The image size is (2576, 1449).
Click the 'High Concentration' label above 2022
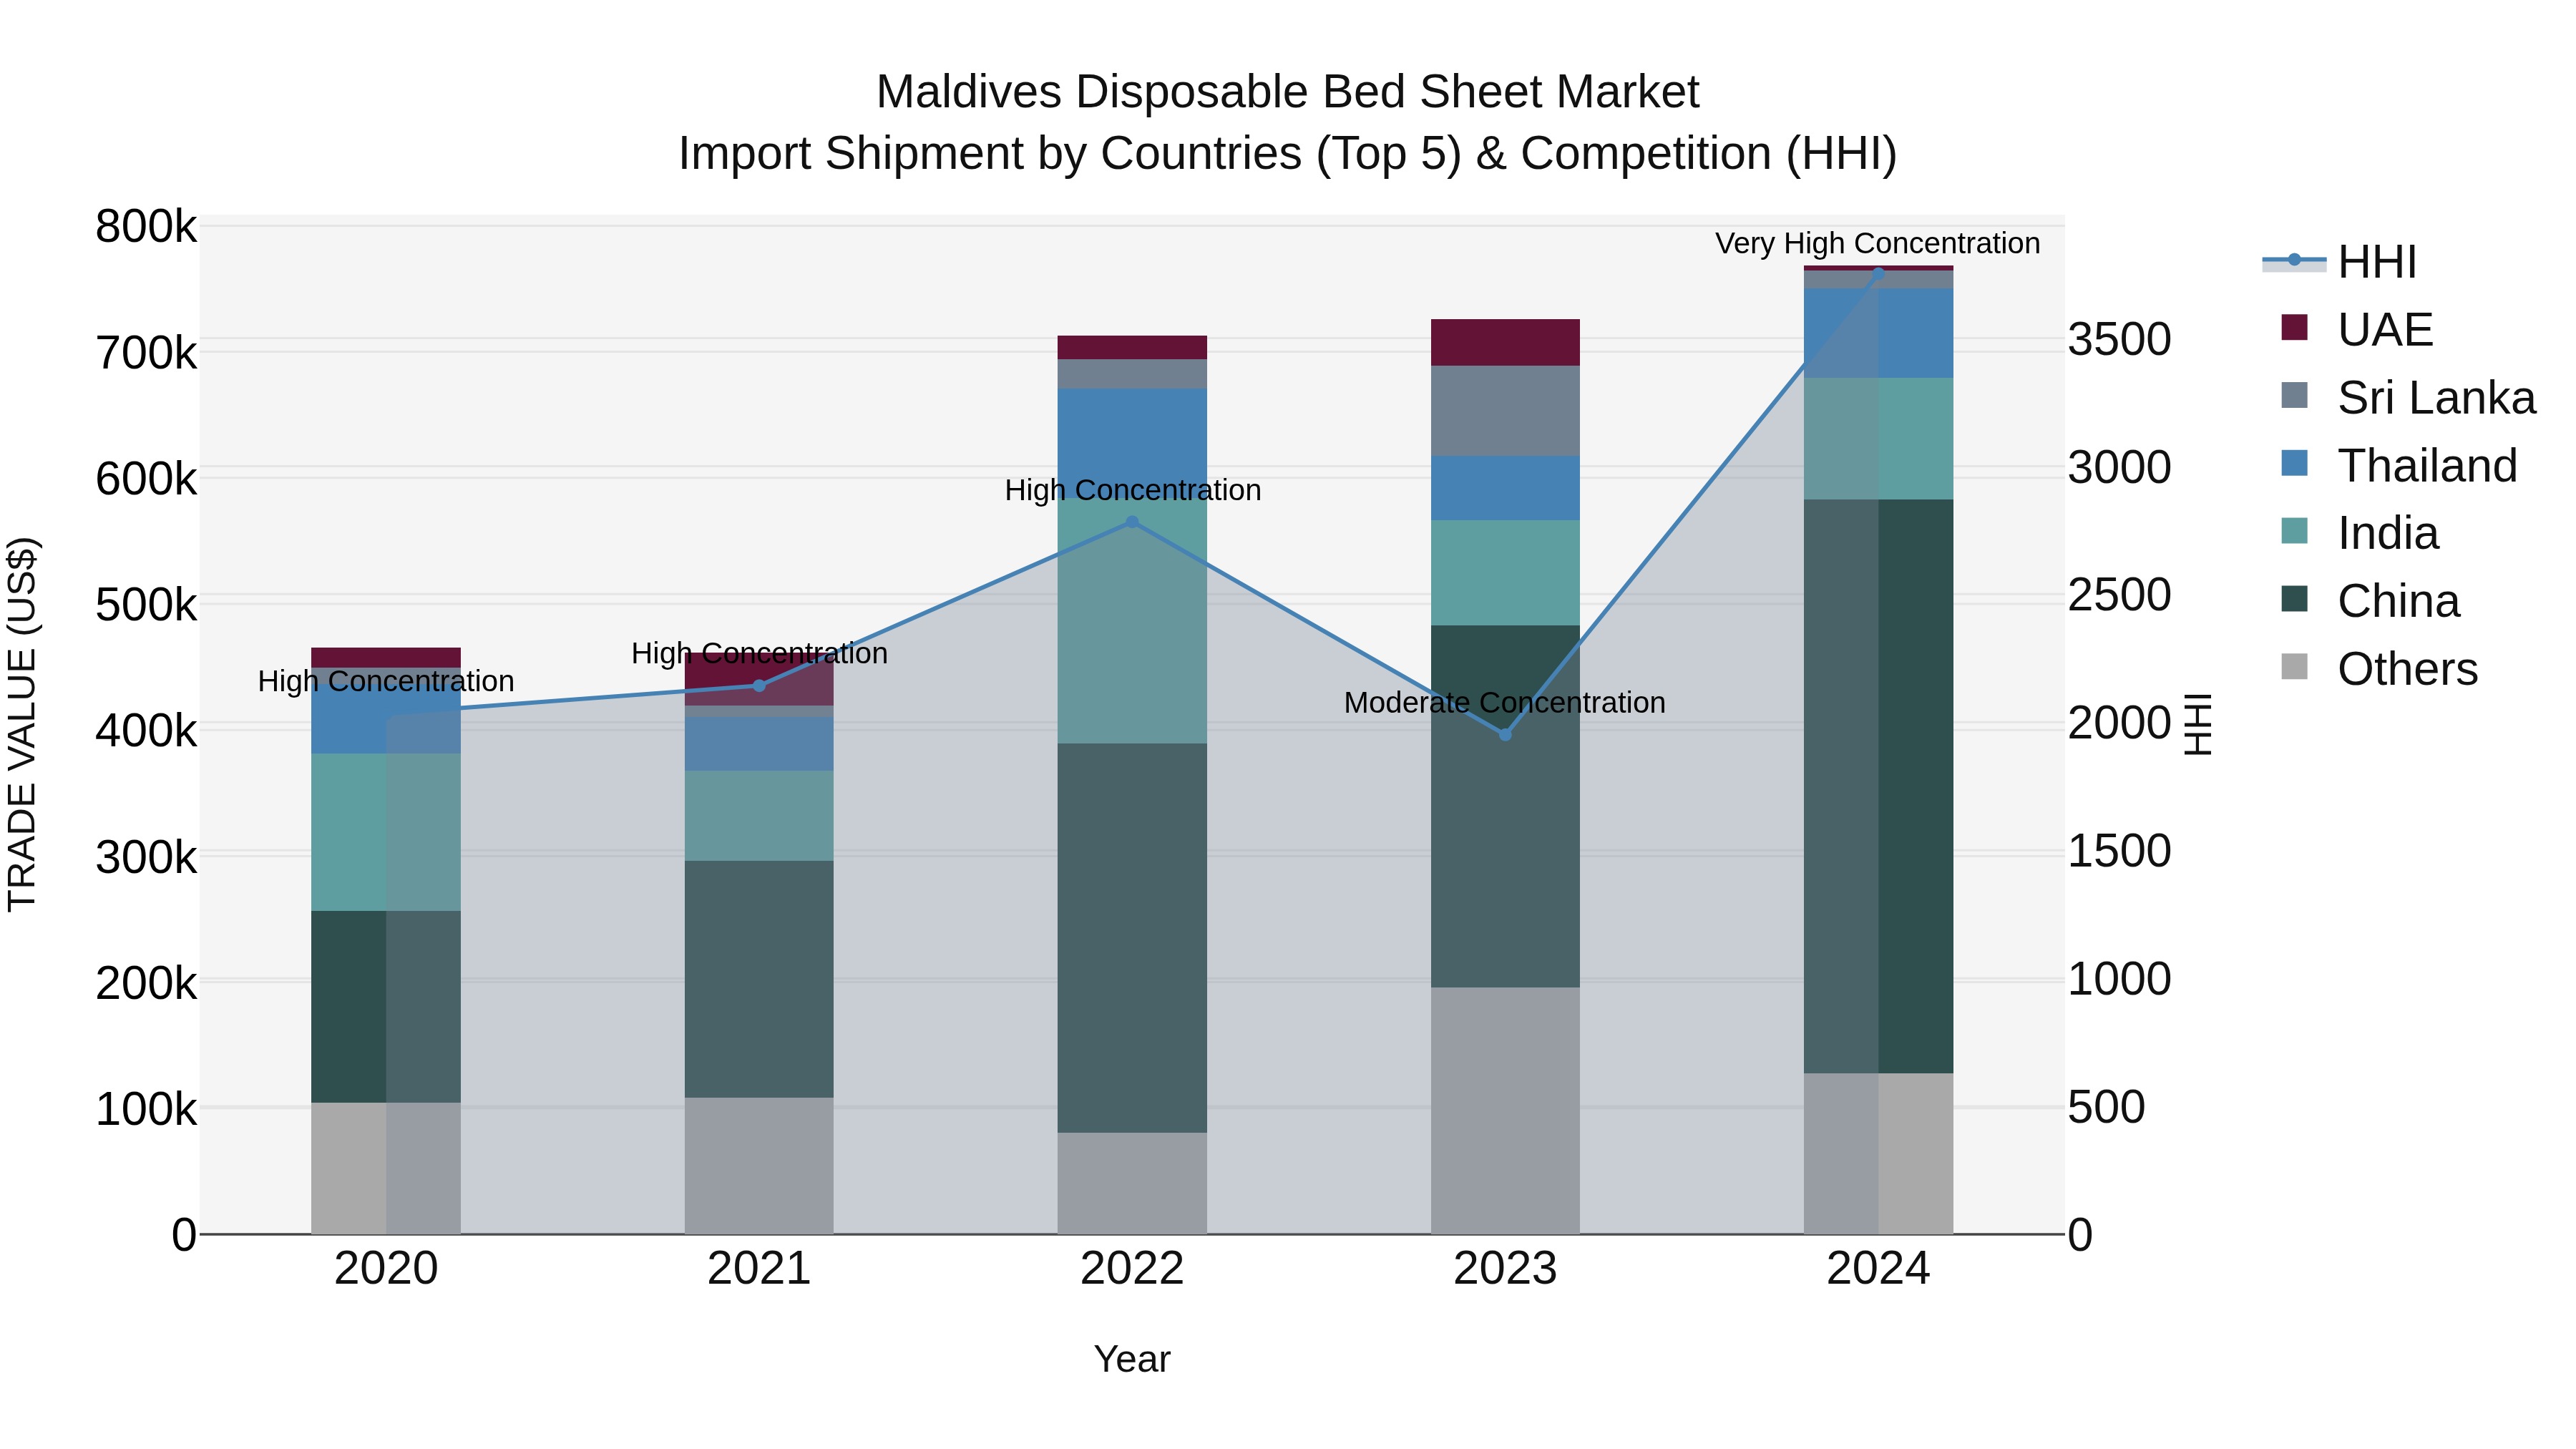coord(1133,490)
